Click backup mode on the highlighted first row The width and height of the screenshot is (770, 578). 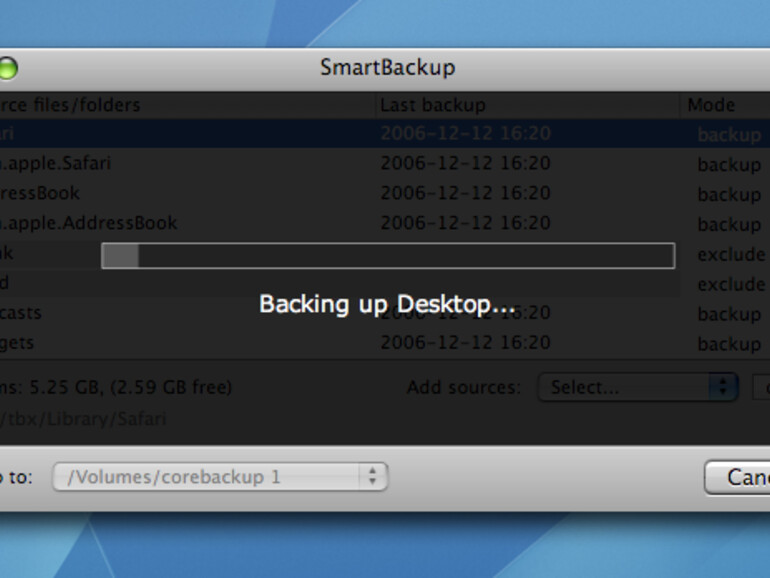click(x=729, y=135)
